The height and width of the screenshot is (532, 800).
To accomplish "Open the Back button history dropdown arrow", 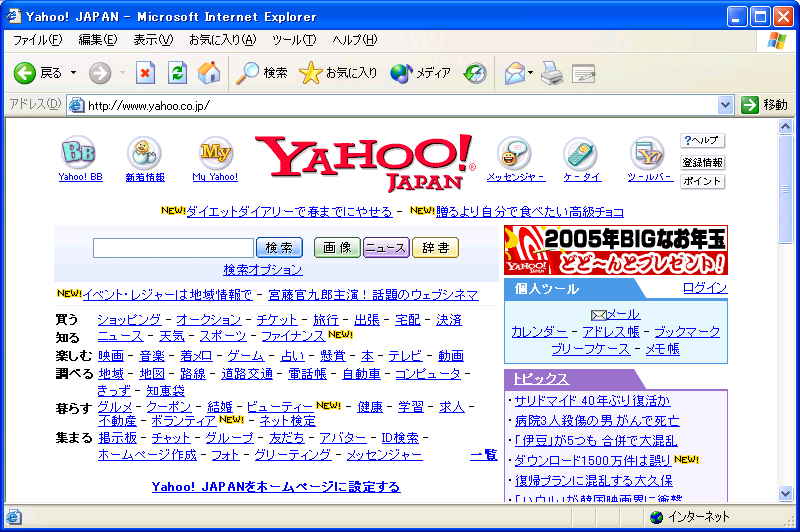I will point(73,73).
